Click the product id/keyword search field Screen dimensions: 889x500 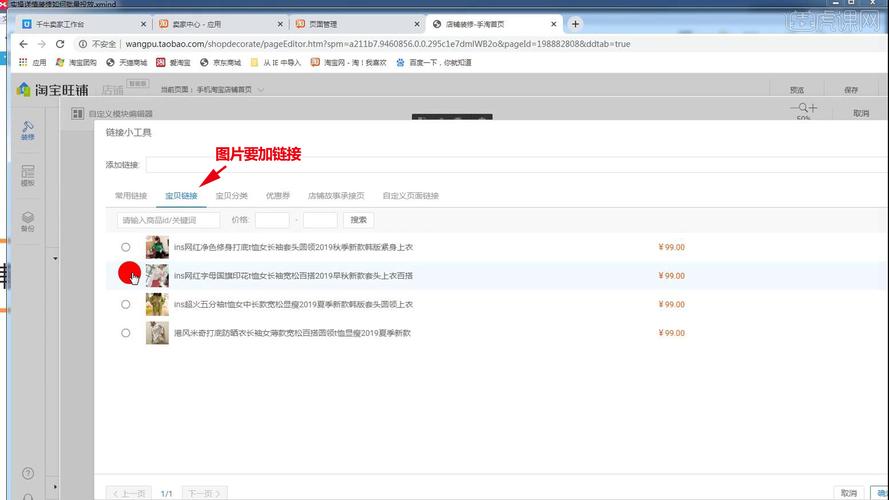pyautogui.click(x=168, y=220)
